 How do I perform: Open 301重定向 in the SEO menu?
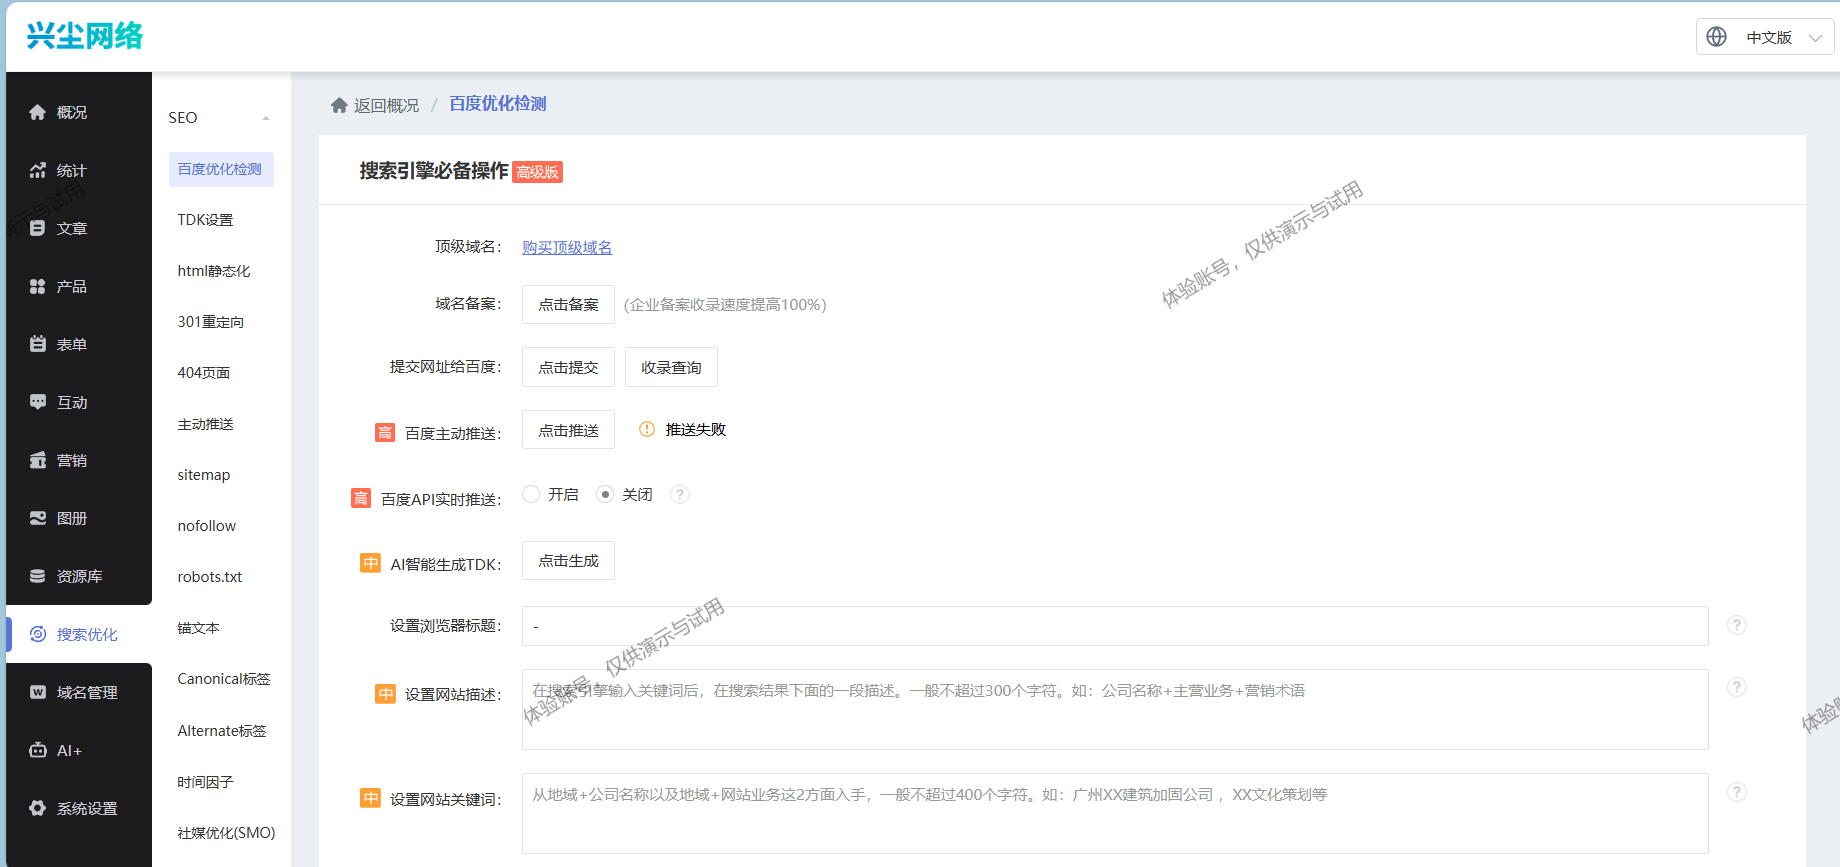211,322
